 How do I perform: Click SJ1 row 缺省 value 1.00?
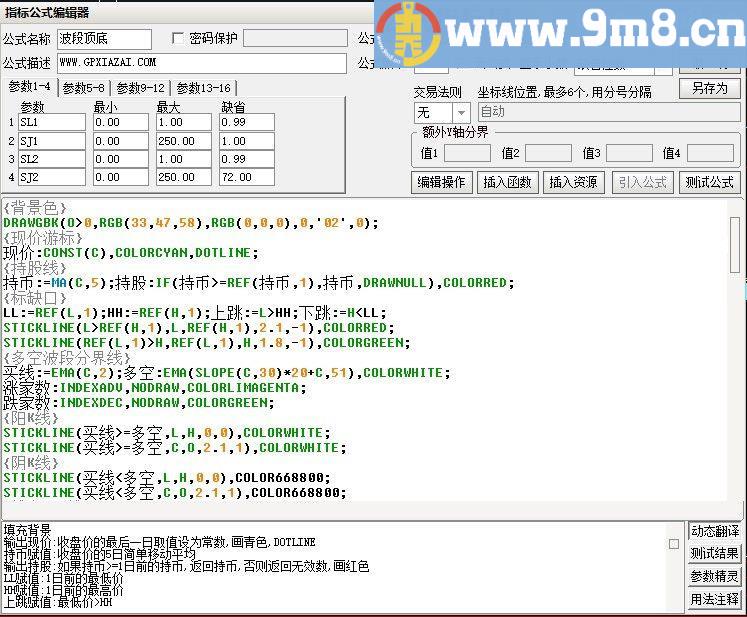coord(247,141)
